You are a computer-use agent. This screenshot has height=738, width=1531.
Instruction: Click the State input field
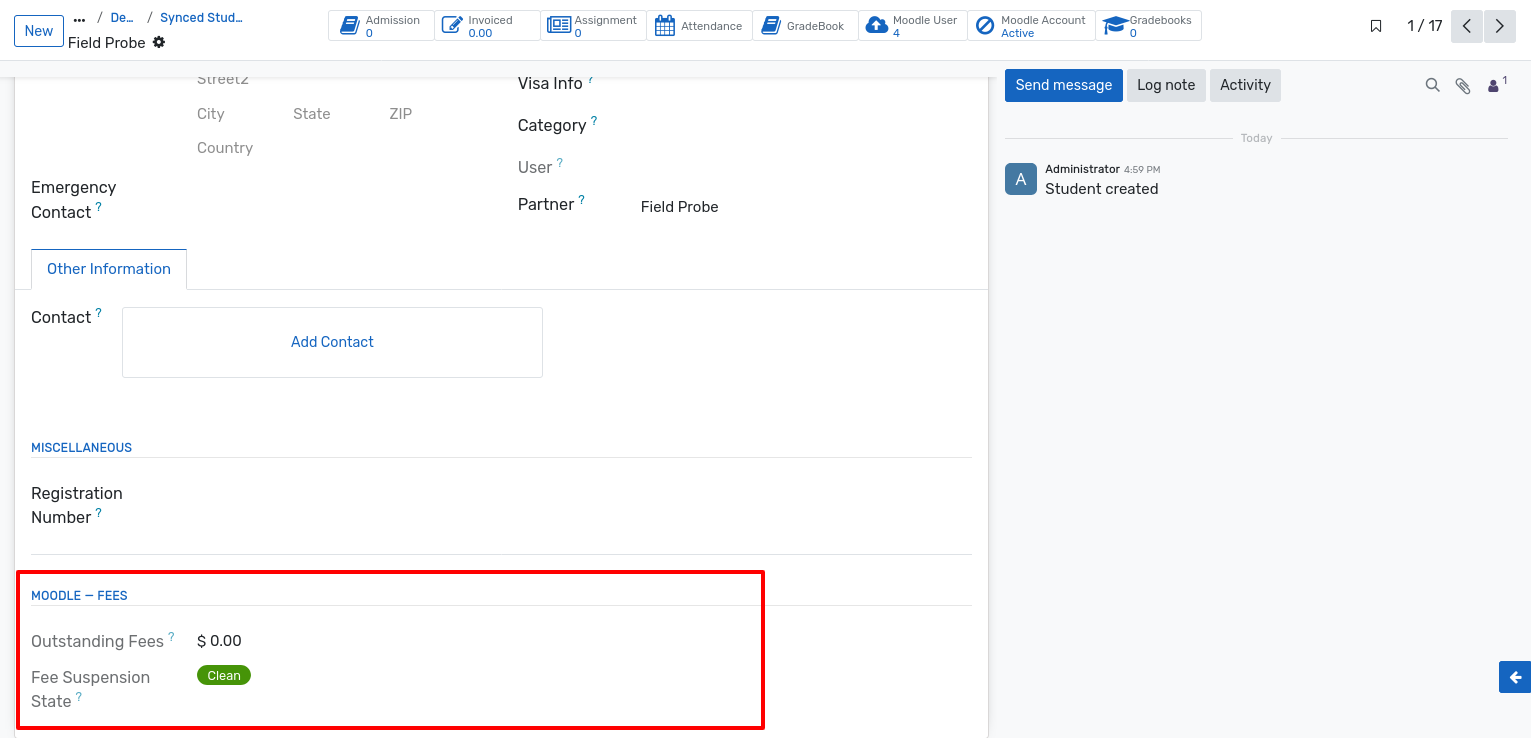click(x=335, y=114)
